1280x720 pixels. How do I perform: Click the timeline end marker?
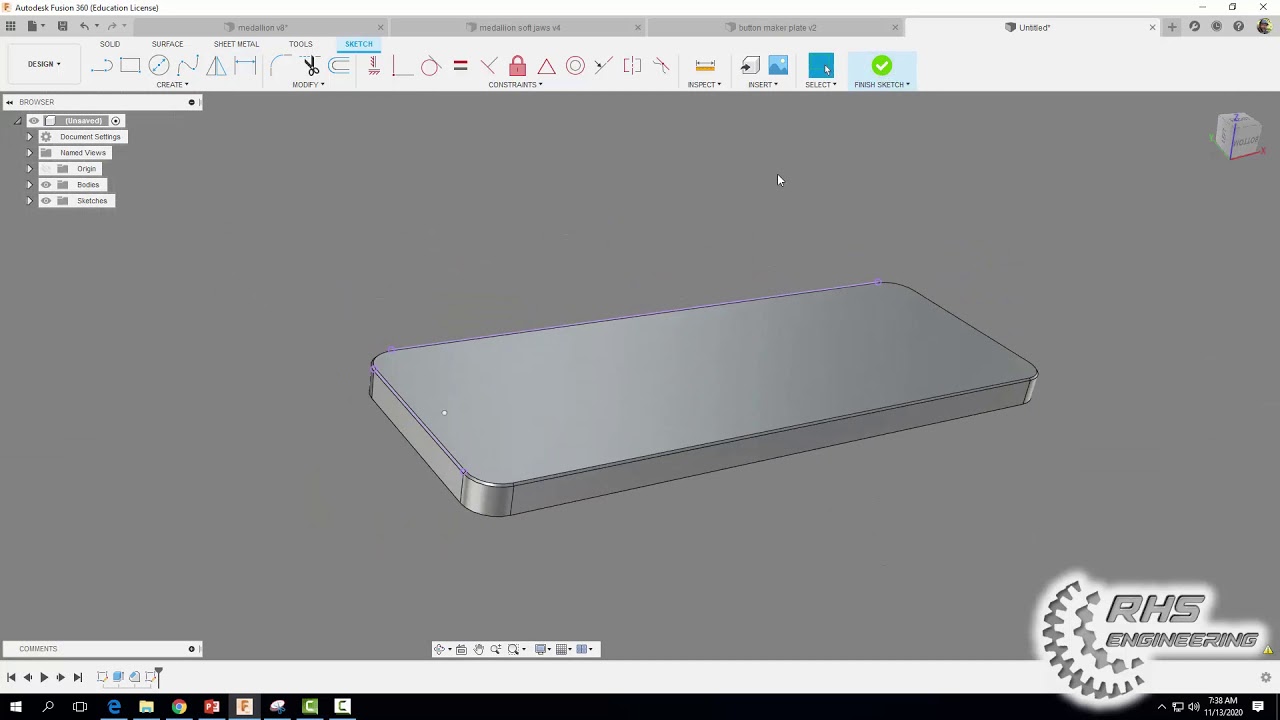point(158,677)
